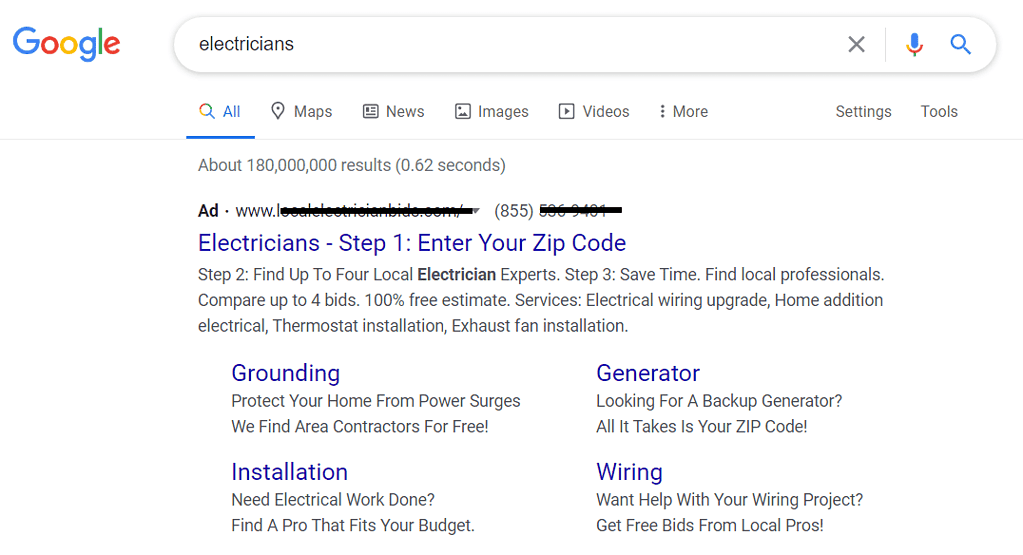Switch to the Images tab
This screenshot has width=1023, height=555.
[x=491, y=112]
